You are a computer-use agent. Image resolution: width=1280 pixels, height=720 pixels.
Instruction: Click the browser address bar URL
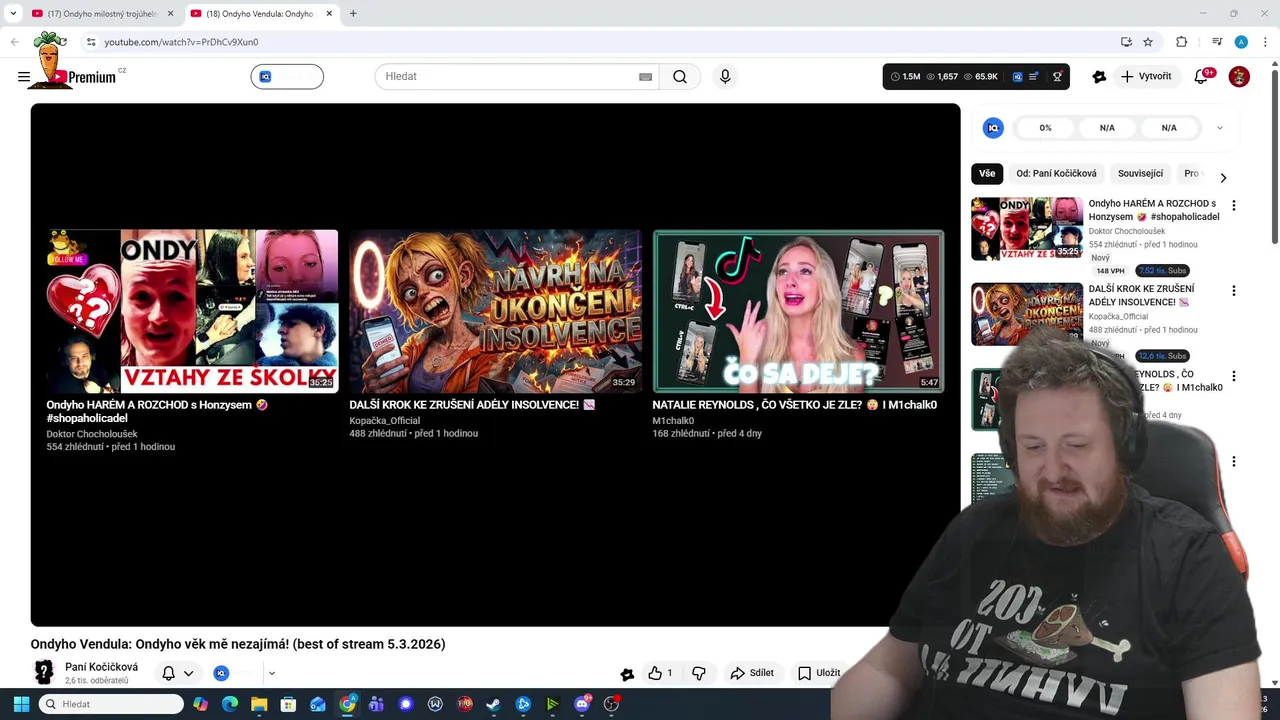(182, 42)
